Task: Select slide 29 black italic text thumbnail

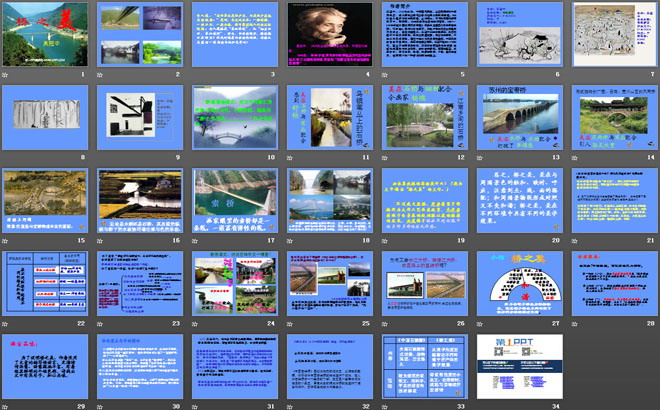Action: [45, 367]
